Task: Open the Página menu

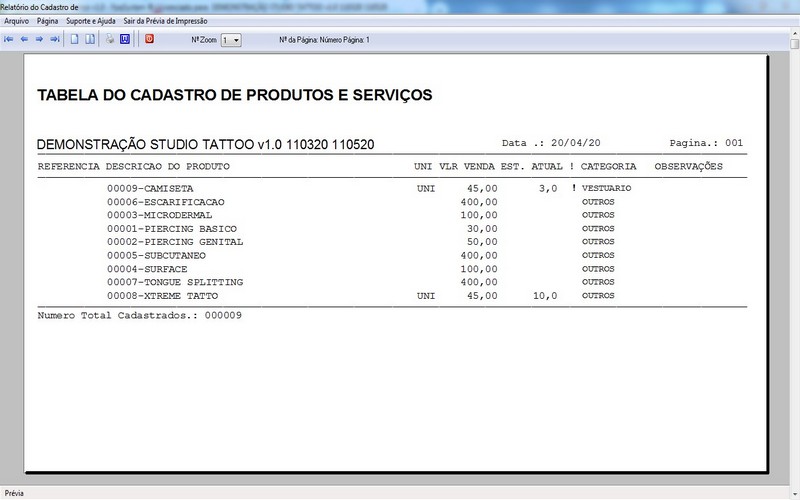Action: [x=47, y=21]
